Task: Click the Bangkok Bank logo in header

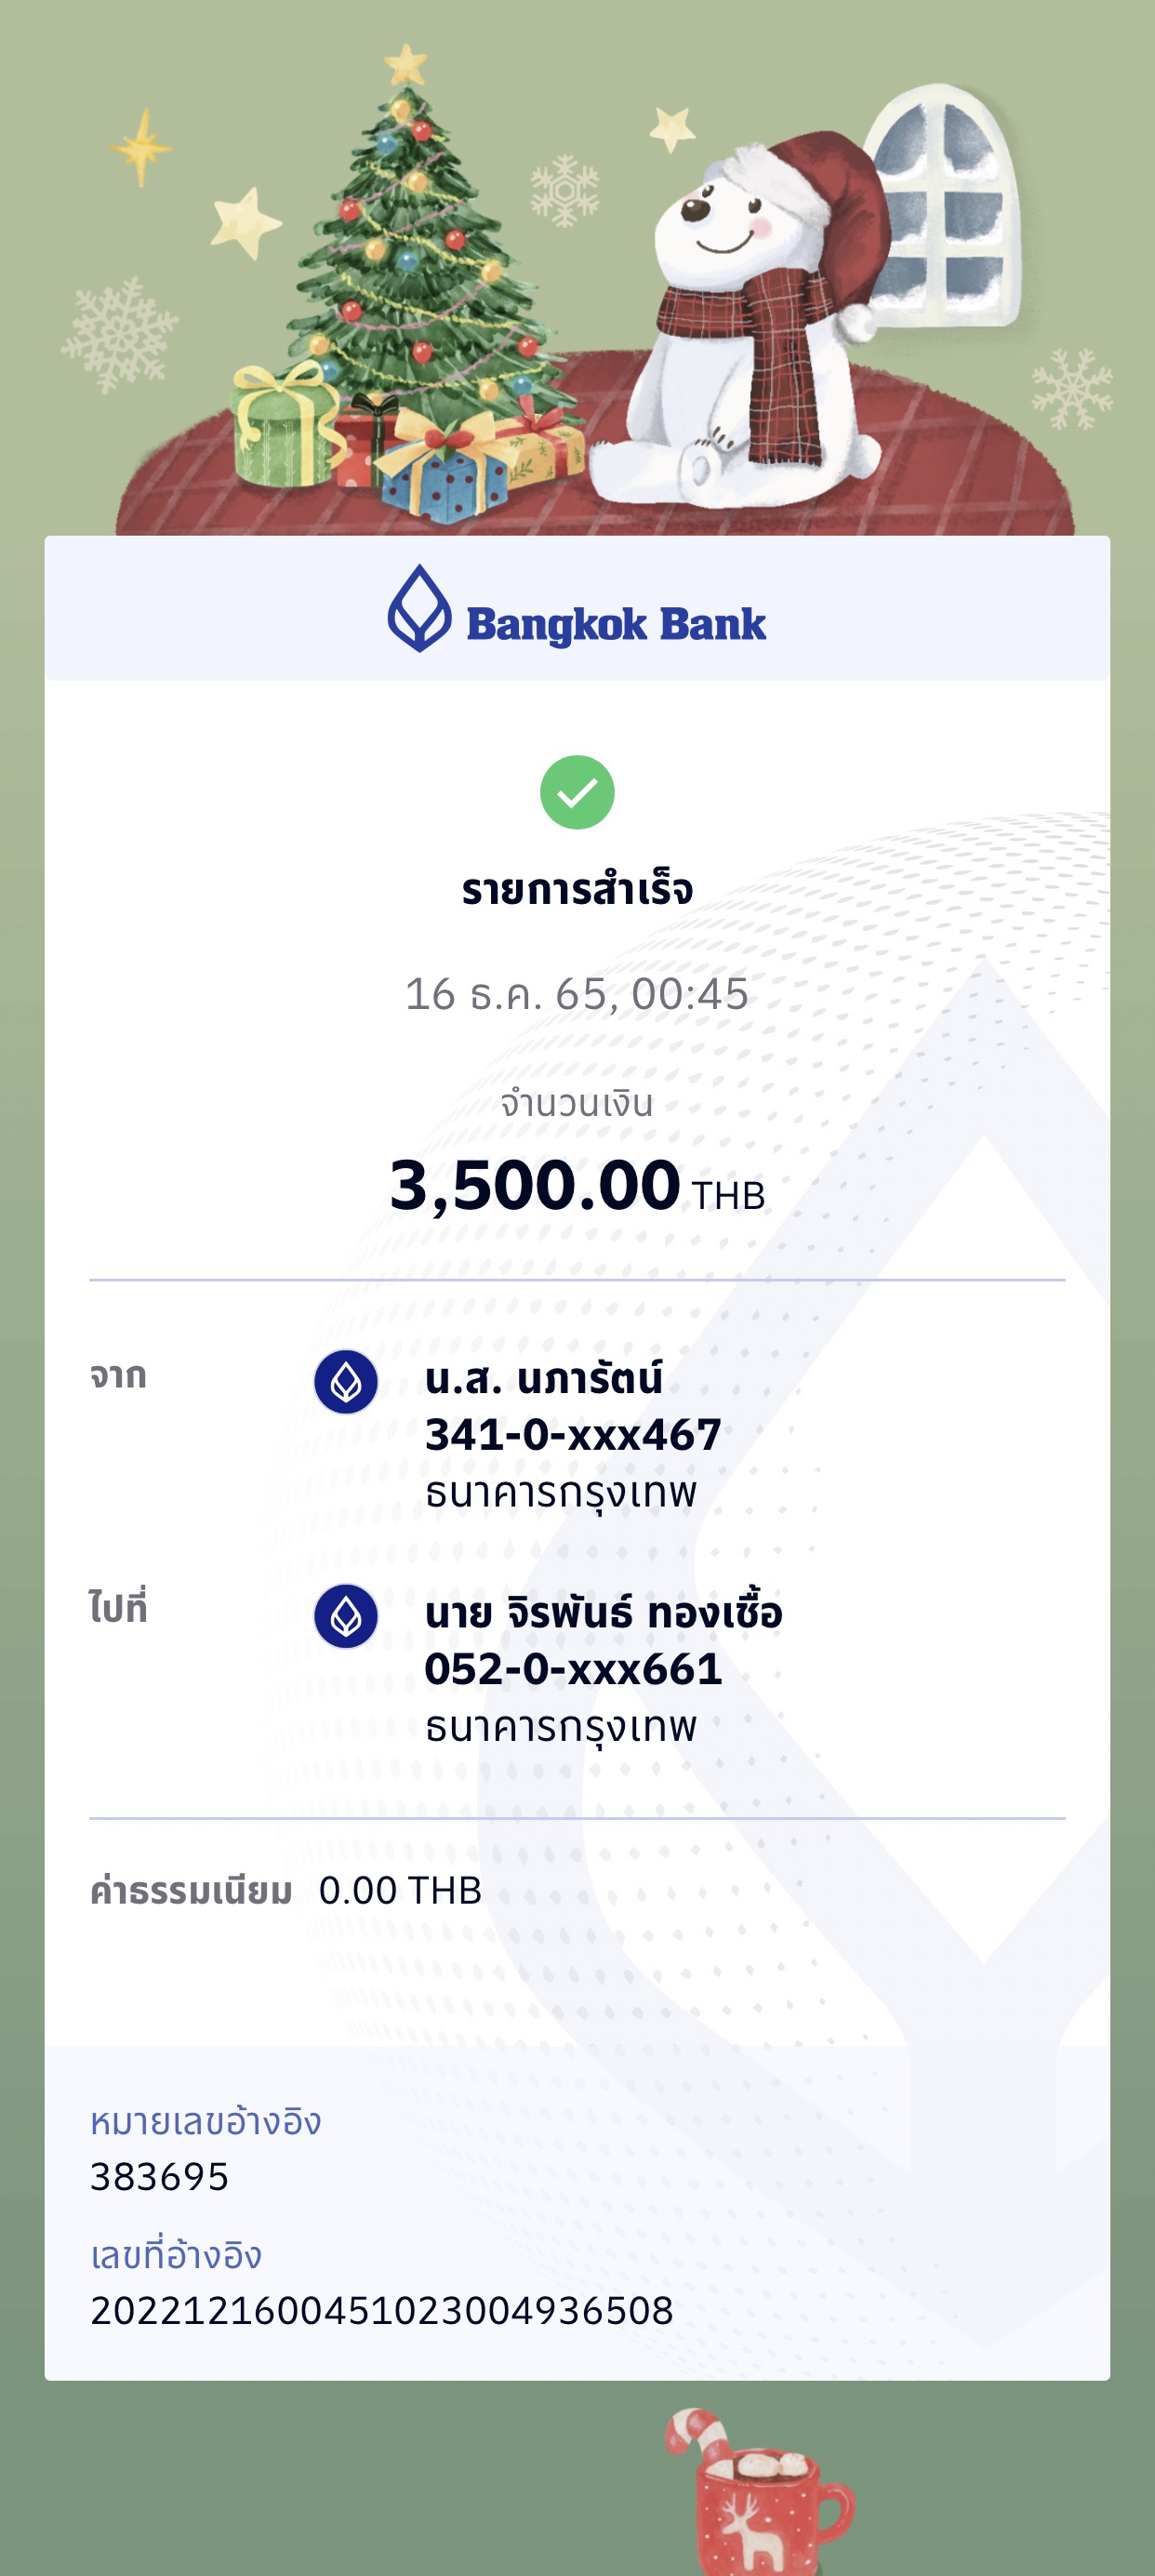Action: click(577, 610)
